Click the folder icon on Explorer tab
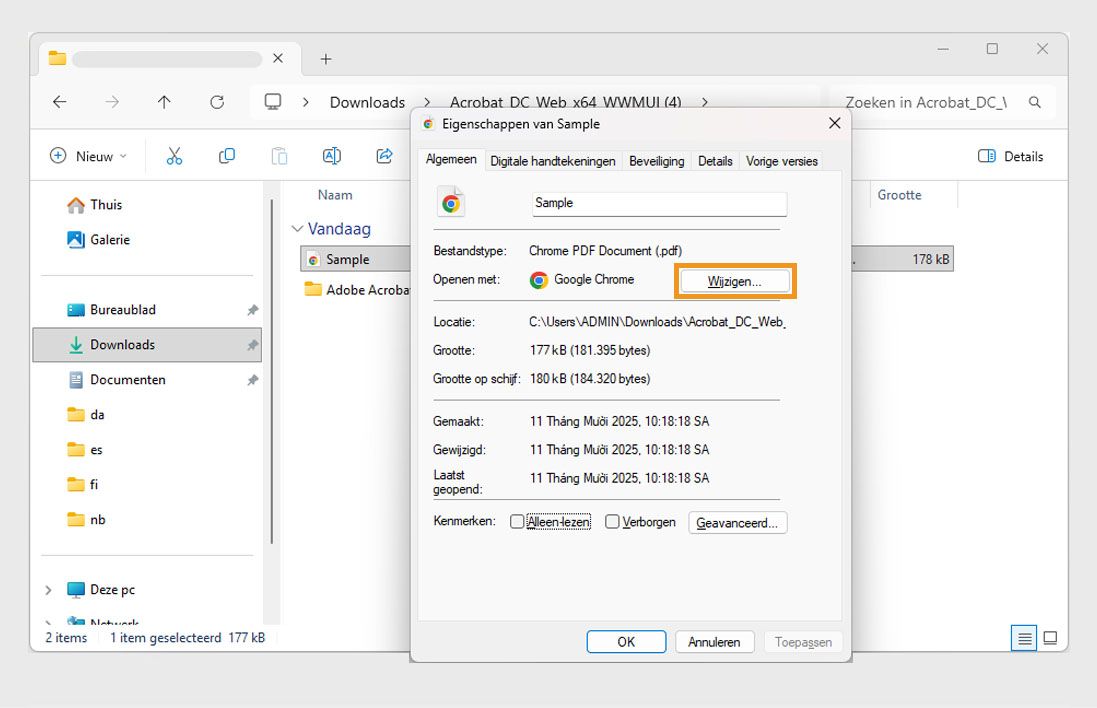Image resolution: width=1097 pixels, height=708 pixels. [x=57, y=58]
